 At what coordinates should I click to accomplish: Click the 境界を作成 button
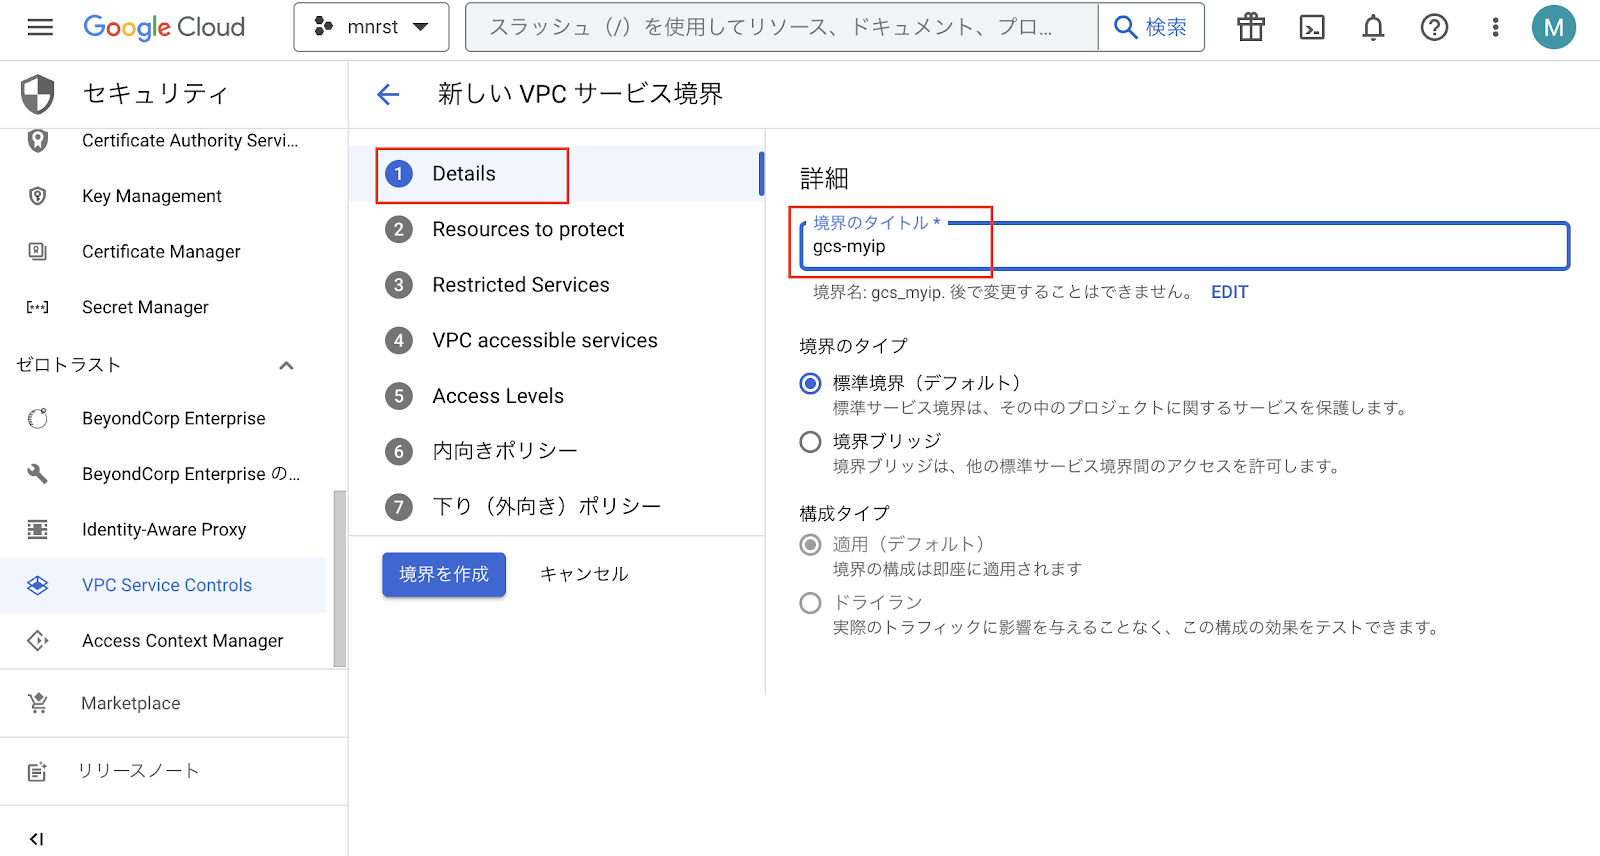444,575
